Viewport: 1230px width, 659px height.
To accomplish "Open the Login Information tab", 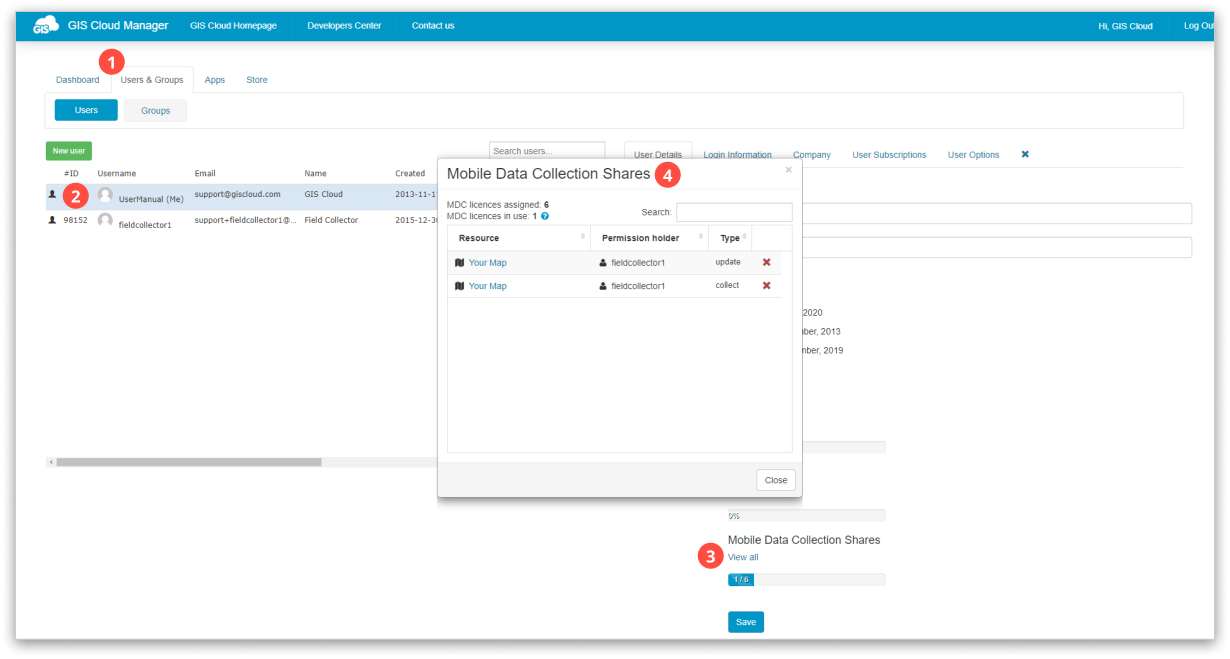I will pos(736,155).
